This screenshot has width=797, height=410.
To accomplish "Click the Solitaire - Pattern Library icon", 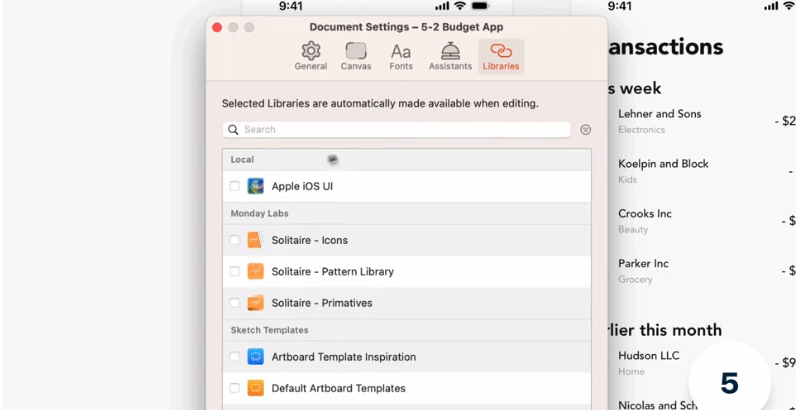I will [x=255, y=271].
